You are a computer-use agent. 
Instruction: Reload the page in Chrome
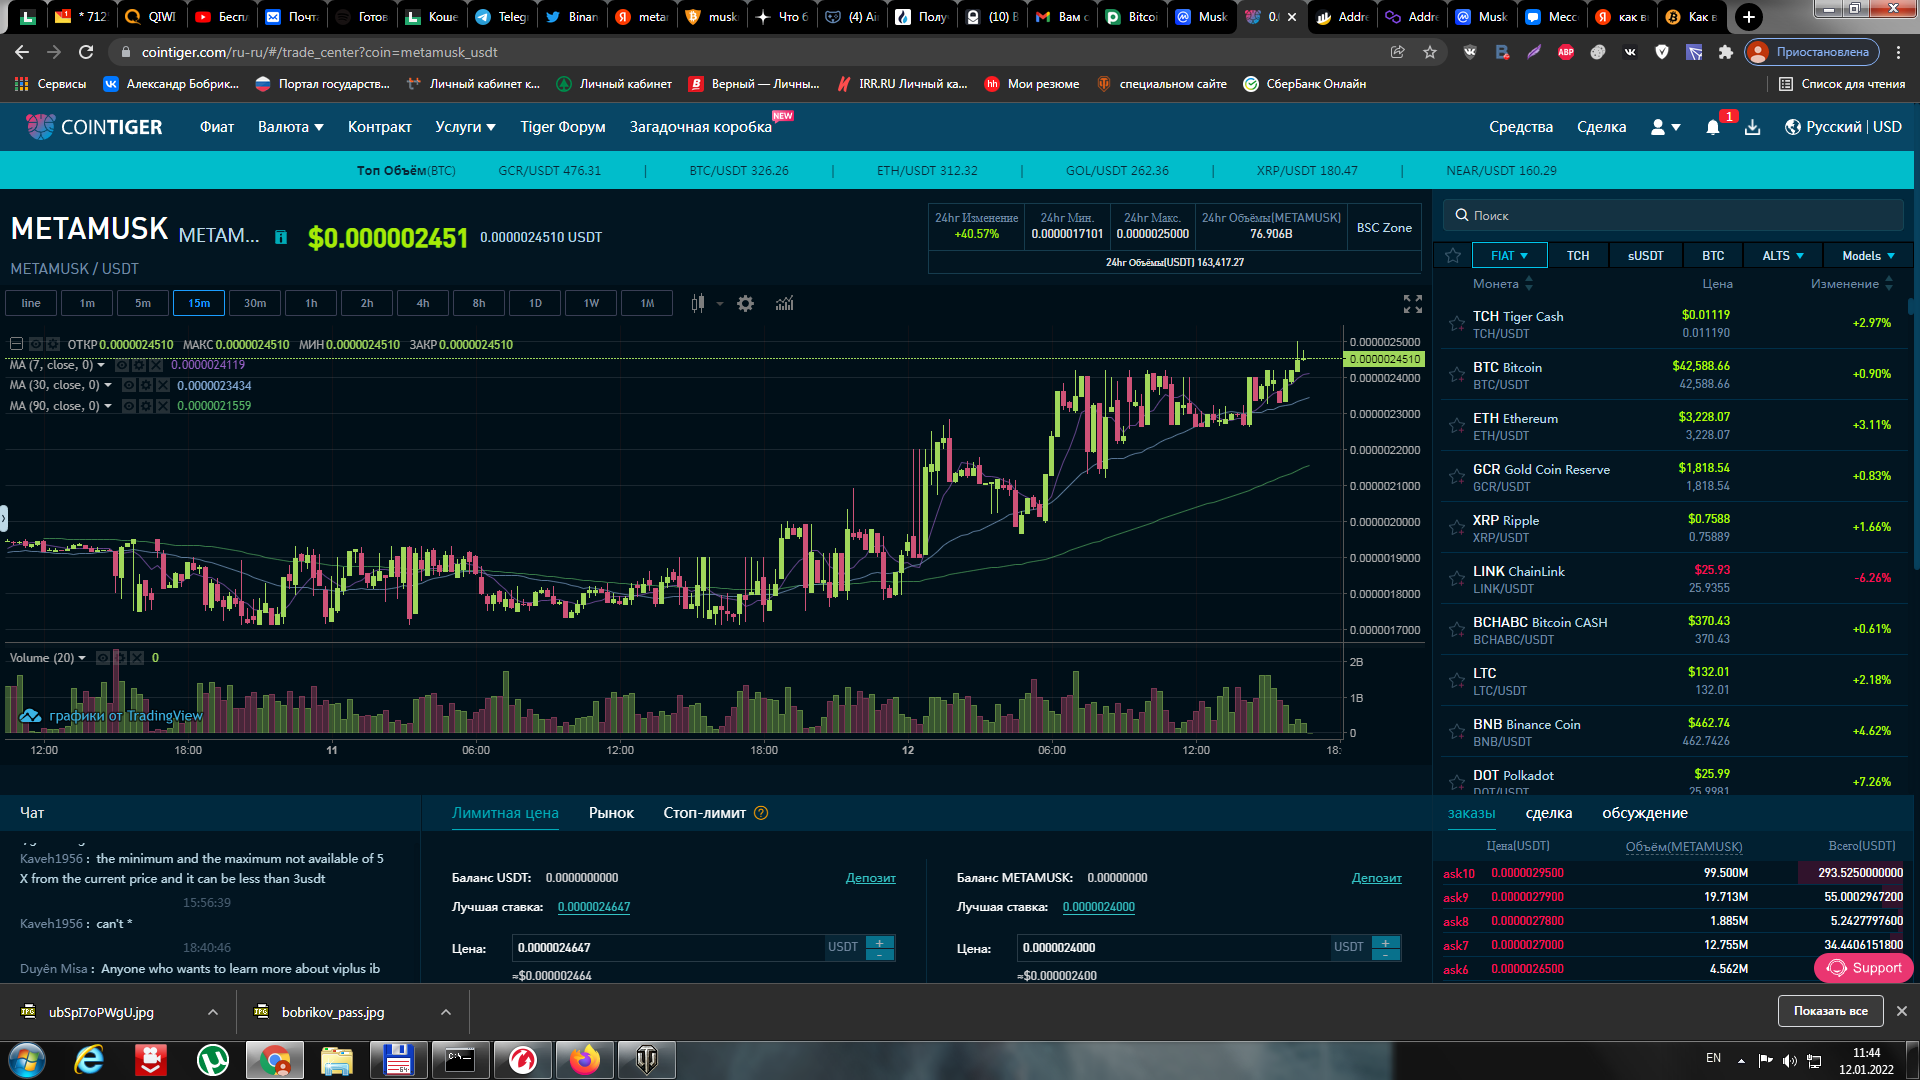[x=86, y=52]
